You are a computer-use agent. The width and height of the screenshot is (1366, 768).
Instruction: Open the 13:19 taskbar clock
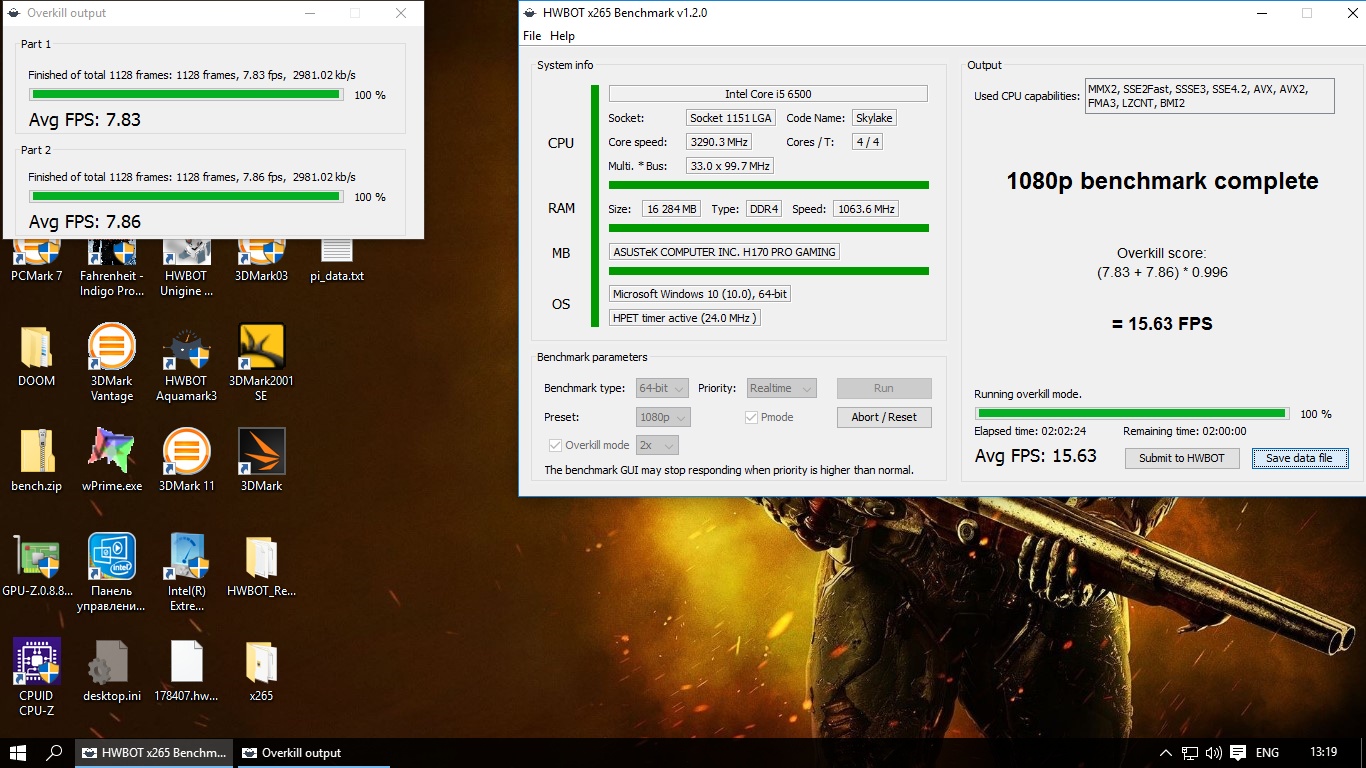tap(1323, 753)
